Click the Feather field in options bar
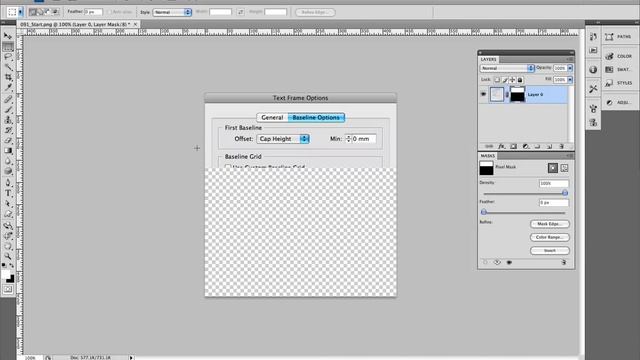Viewport: 640px width, 360px height. point(93,12)
